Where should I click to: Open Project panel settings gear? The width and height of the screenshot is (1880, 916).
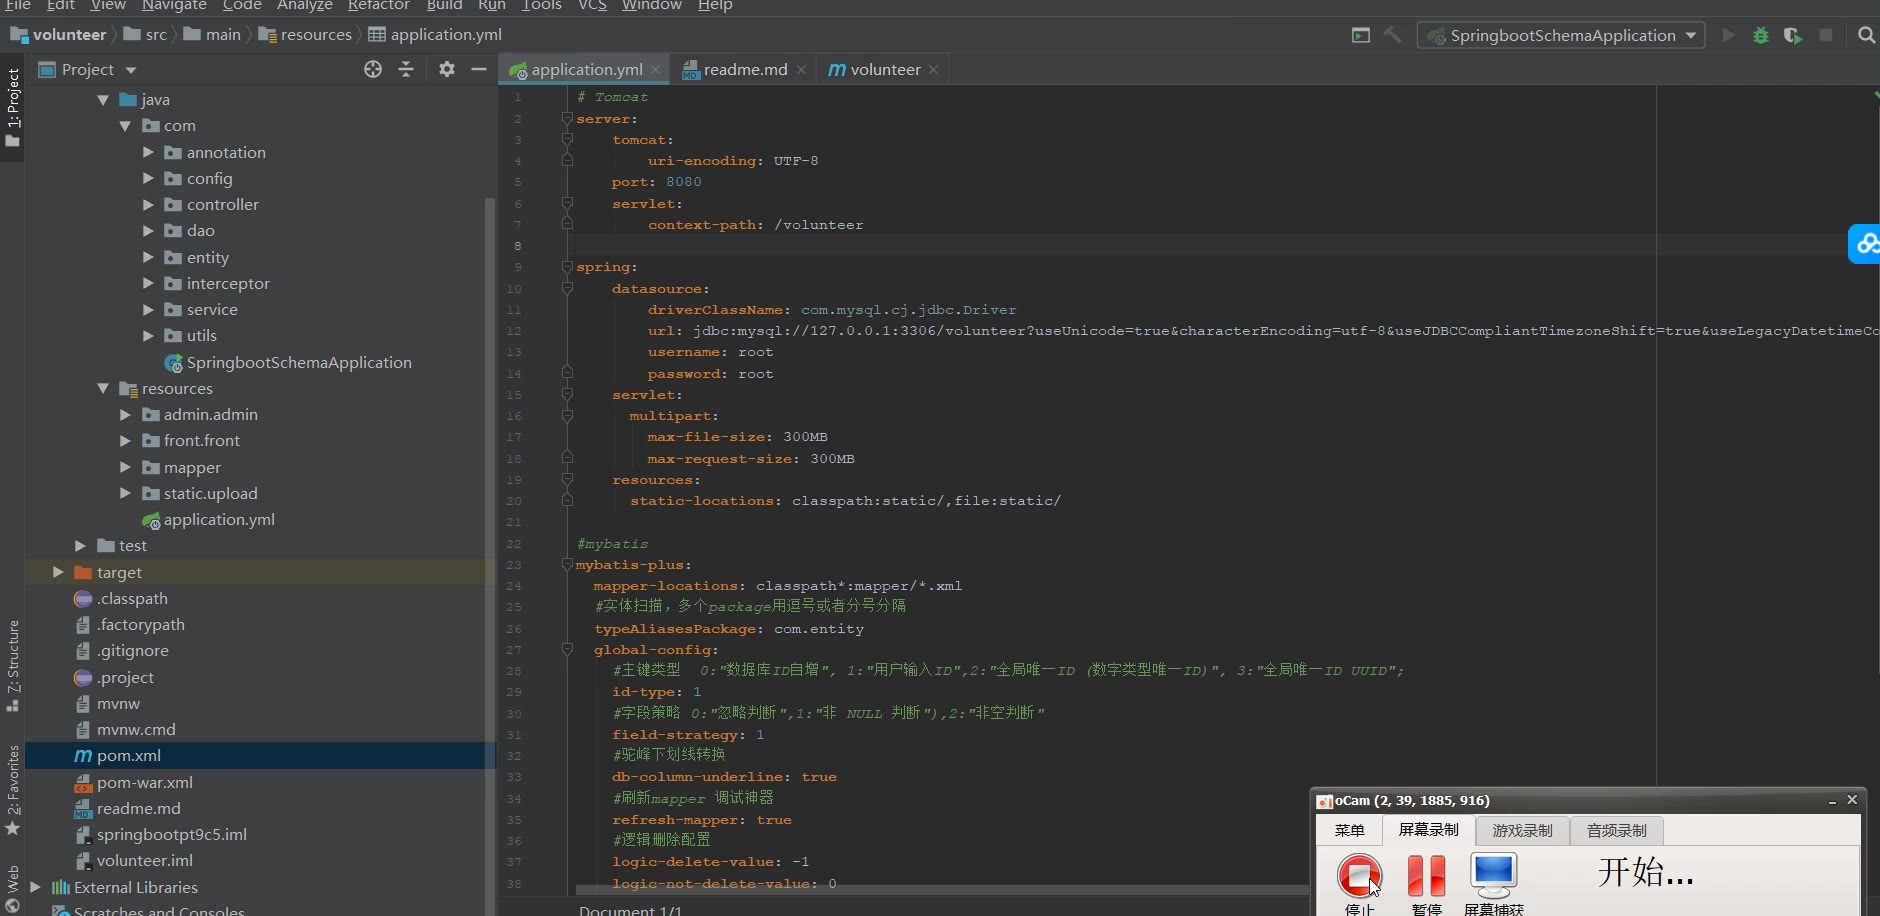pyautogui.click(x=446, y=69)
